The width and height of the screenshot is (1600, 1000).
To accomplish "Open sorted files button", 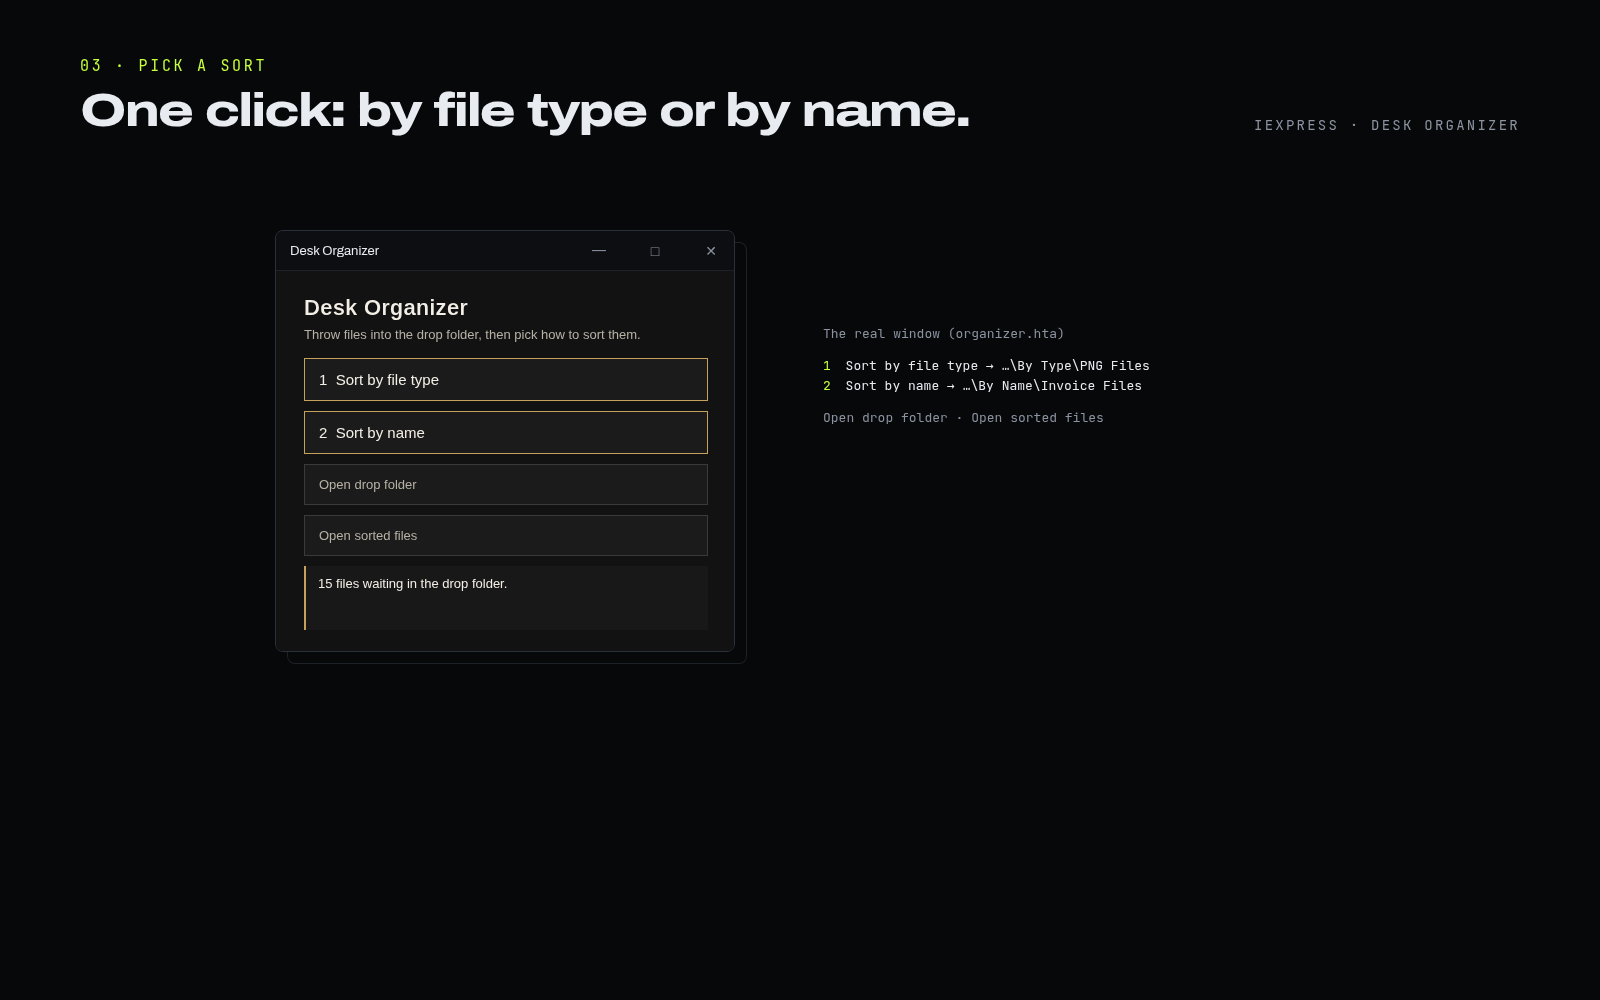I will coord(506,535).
